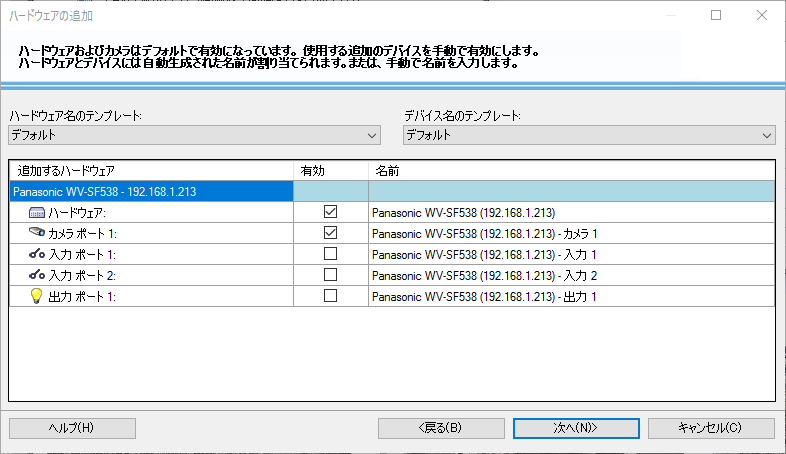This screenshot has height=454, width=786.
Task: Click the ヘルプ(H) button
Action: click(x=72, y=428)
